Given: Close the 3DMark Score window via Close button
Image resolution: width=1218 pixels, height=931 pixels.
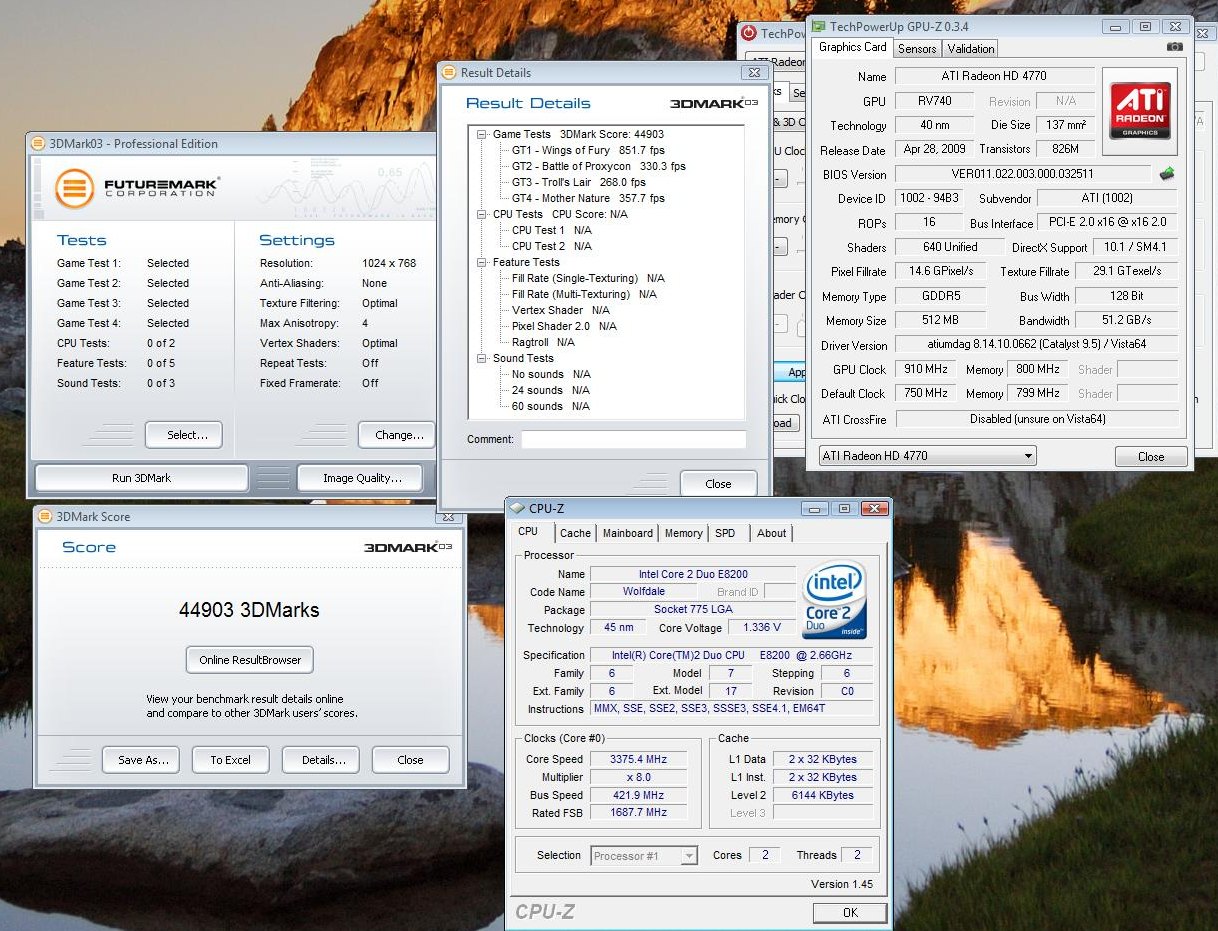Looking at the screenshot, I should (x=411, y=760).
